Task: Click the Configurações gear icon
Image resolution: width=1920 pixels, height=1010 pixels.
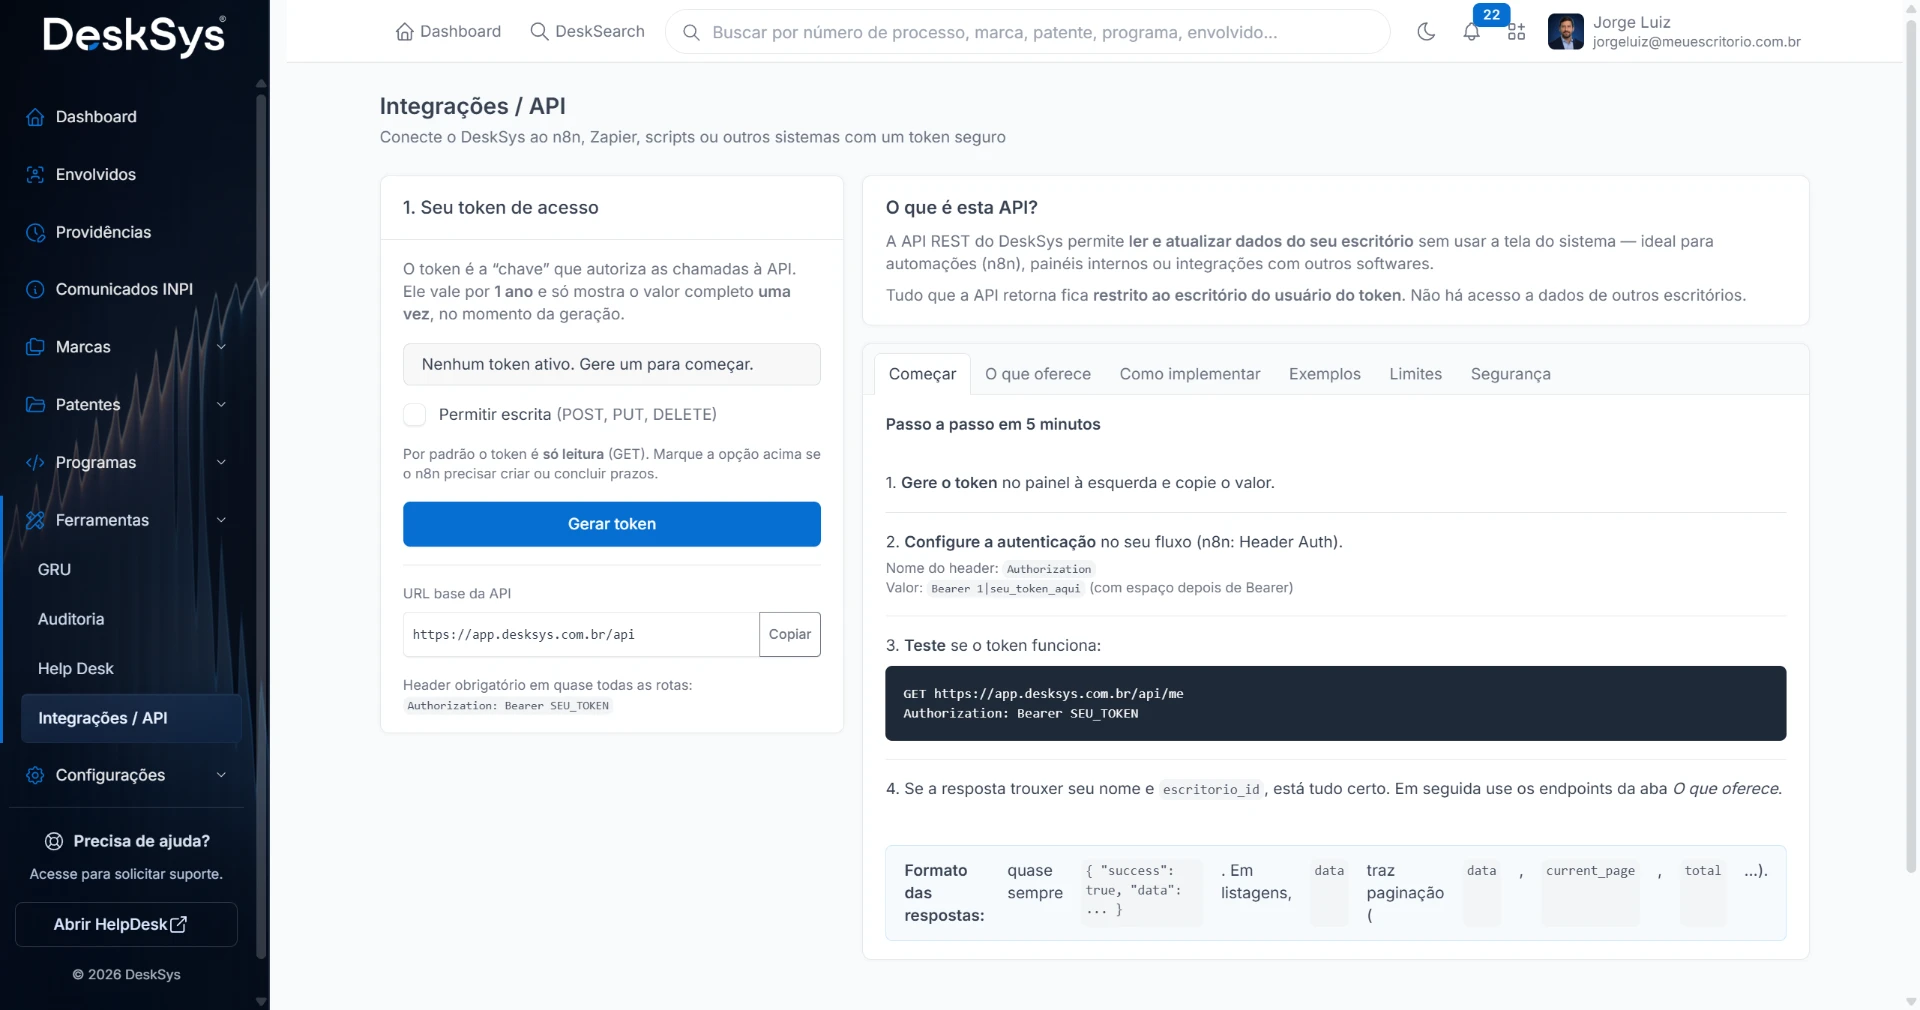Action: [x=35, y=775]
